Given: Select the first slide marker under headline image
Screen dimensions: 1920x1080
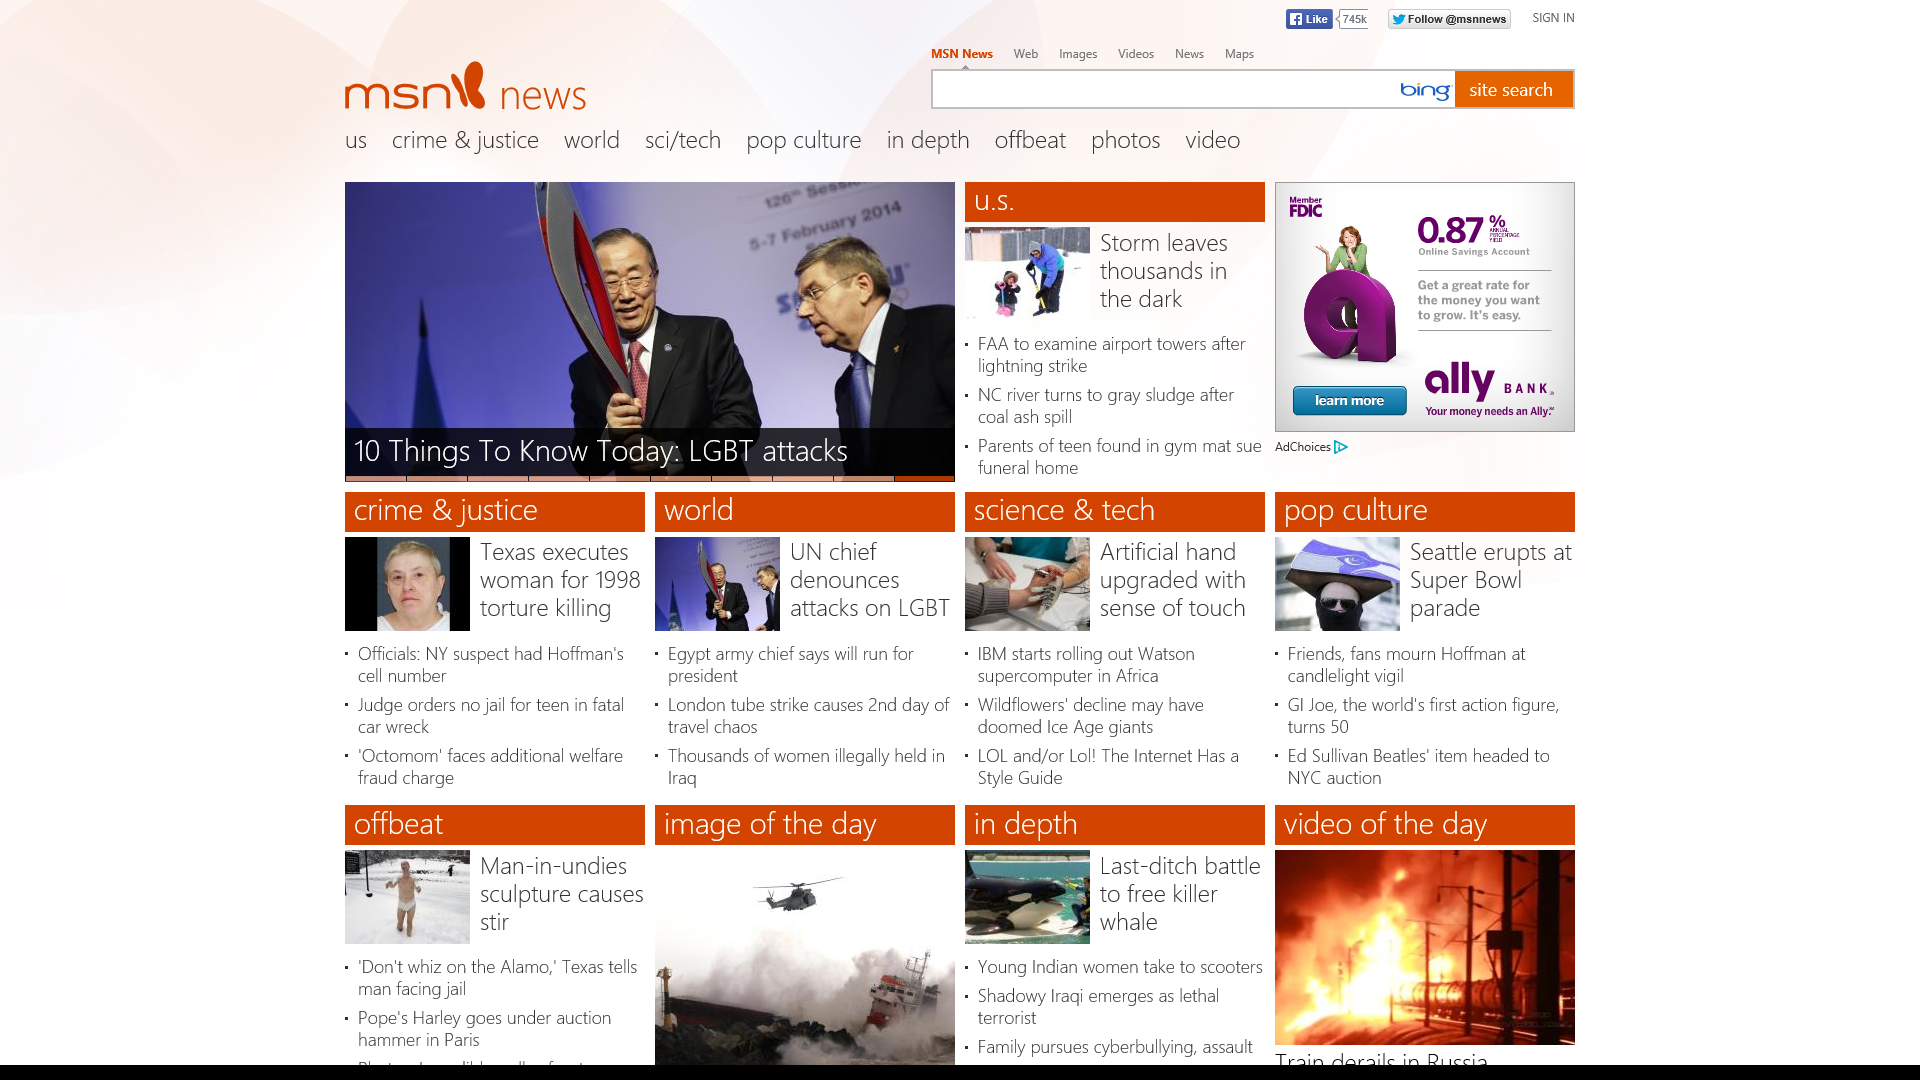Looking at the screenshot, I should (x=375, y=479).
